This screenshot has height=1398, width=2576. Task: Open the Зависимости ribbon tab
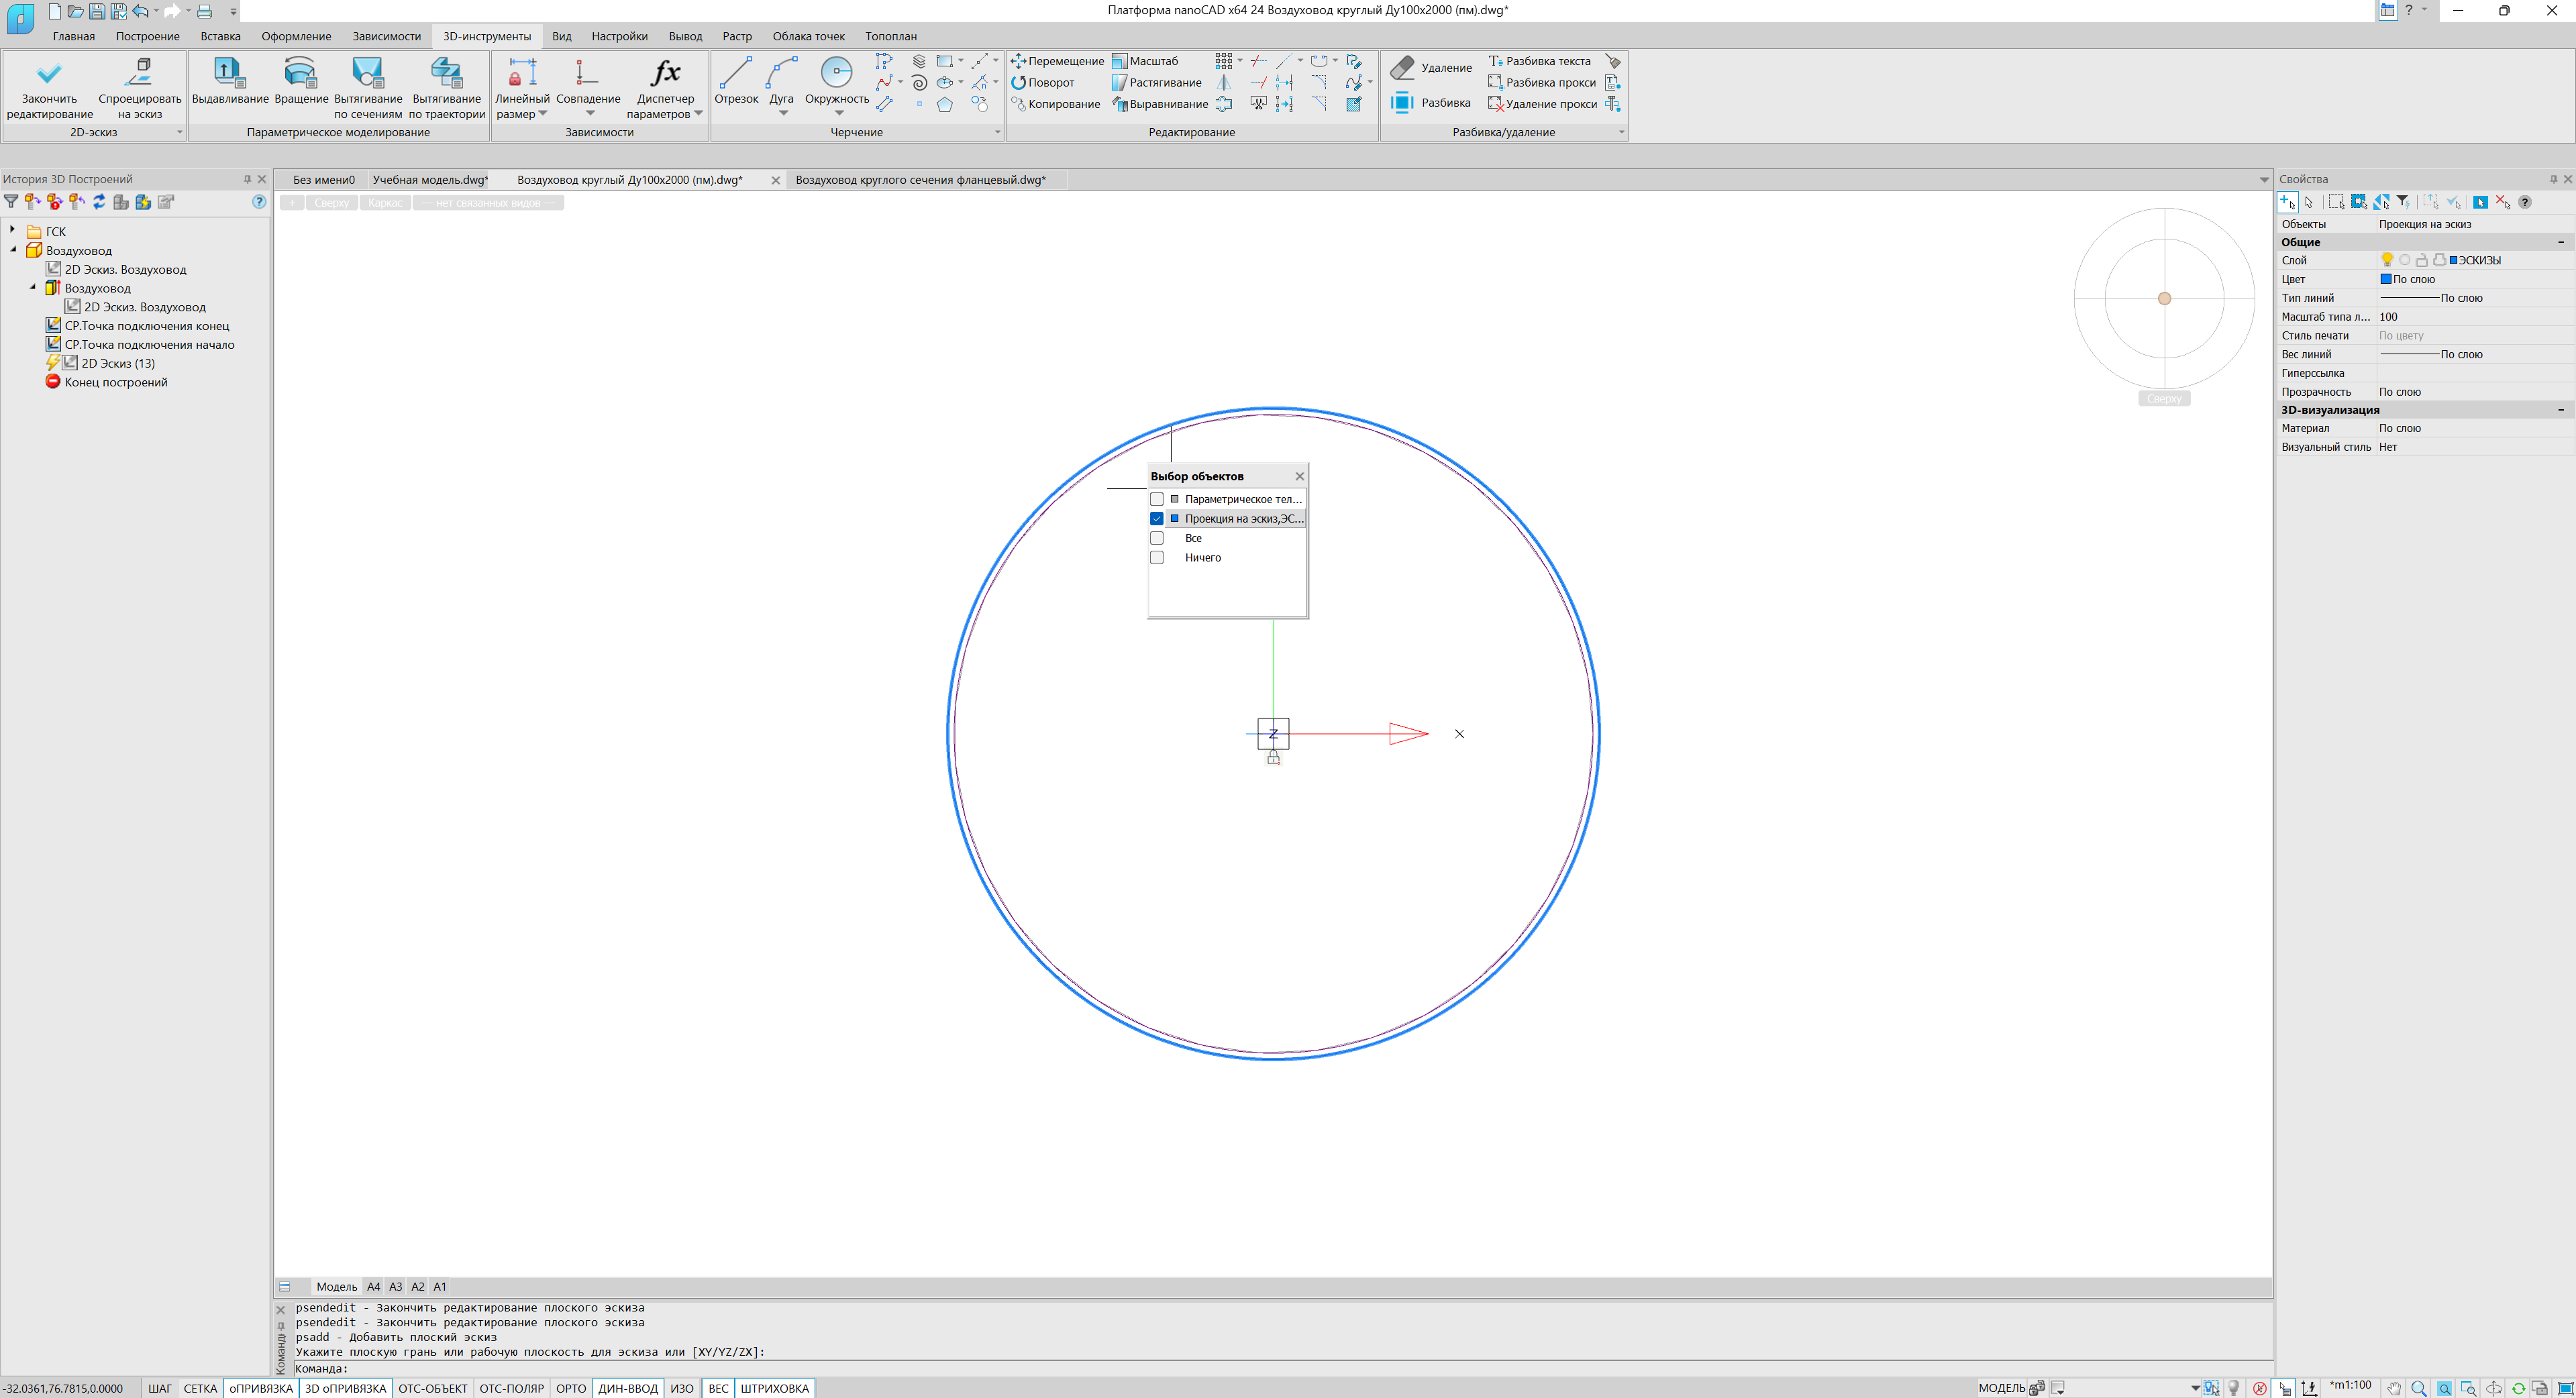386,36
